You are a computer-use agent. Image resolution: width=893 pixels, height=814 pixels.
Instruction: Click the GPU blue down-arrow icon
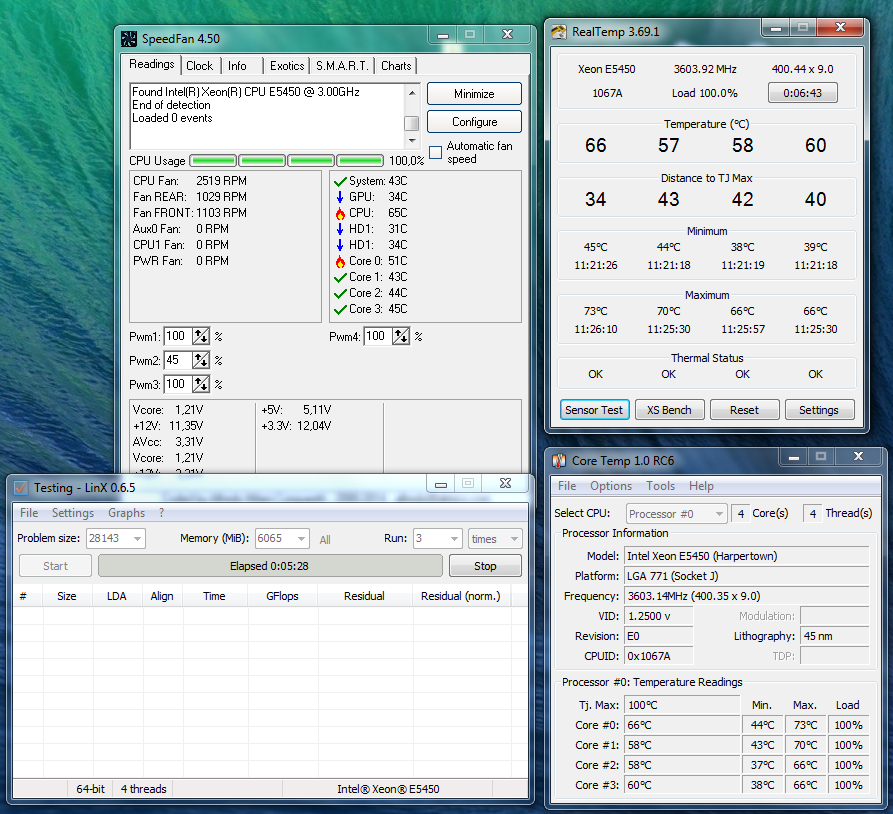pyautogui.click(x=340, y=197)
